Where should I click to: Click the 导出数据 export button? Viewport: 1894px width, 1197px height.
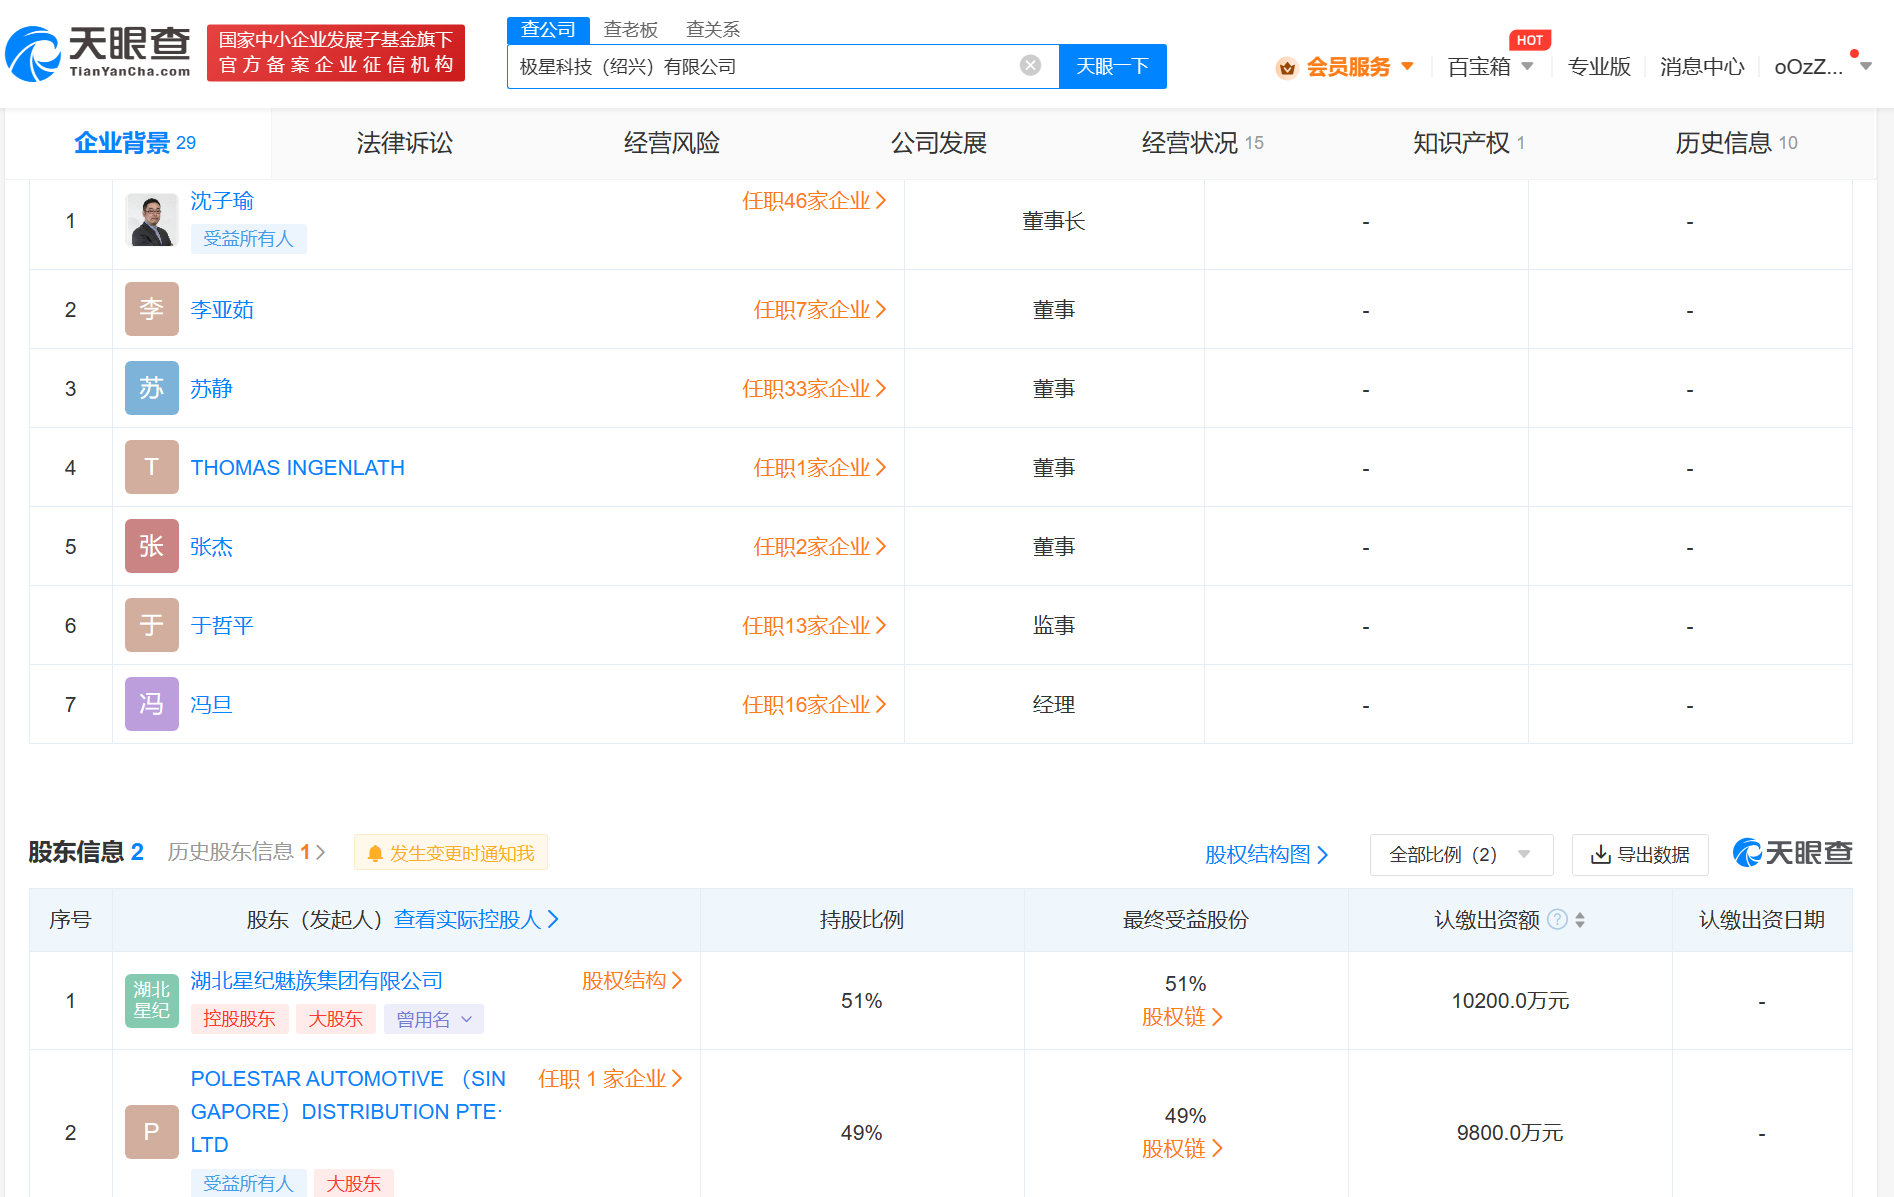coord(1640,855)
